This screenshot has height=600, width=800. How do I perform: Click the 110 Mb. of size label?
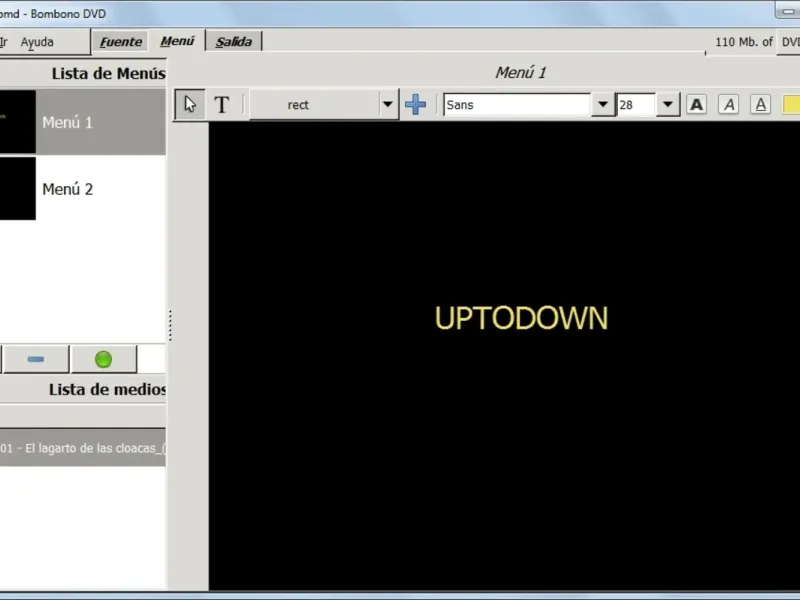coord(744,42)
